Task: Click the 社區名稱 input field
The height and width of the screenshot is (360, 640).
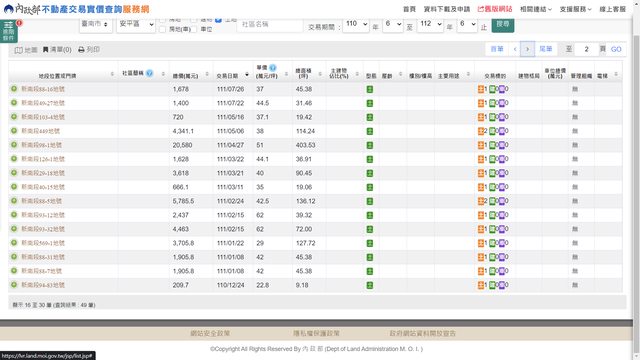Action: pos(270,24)
